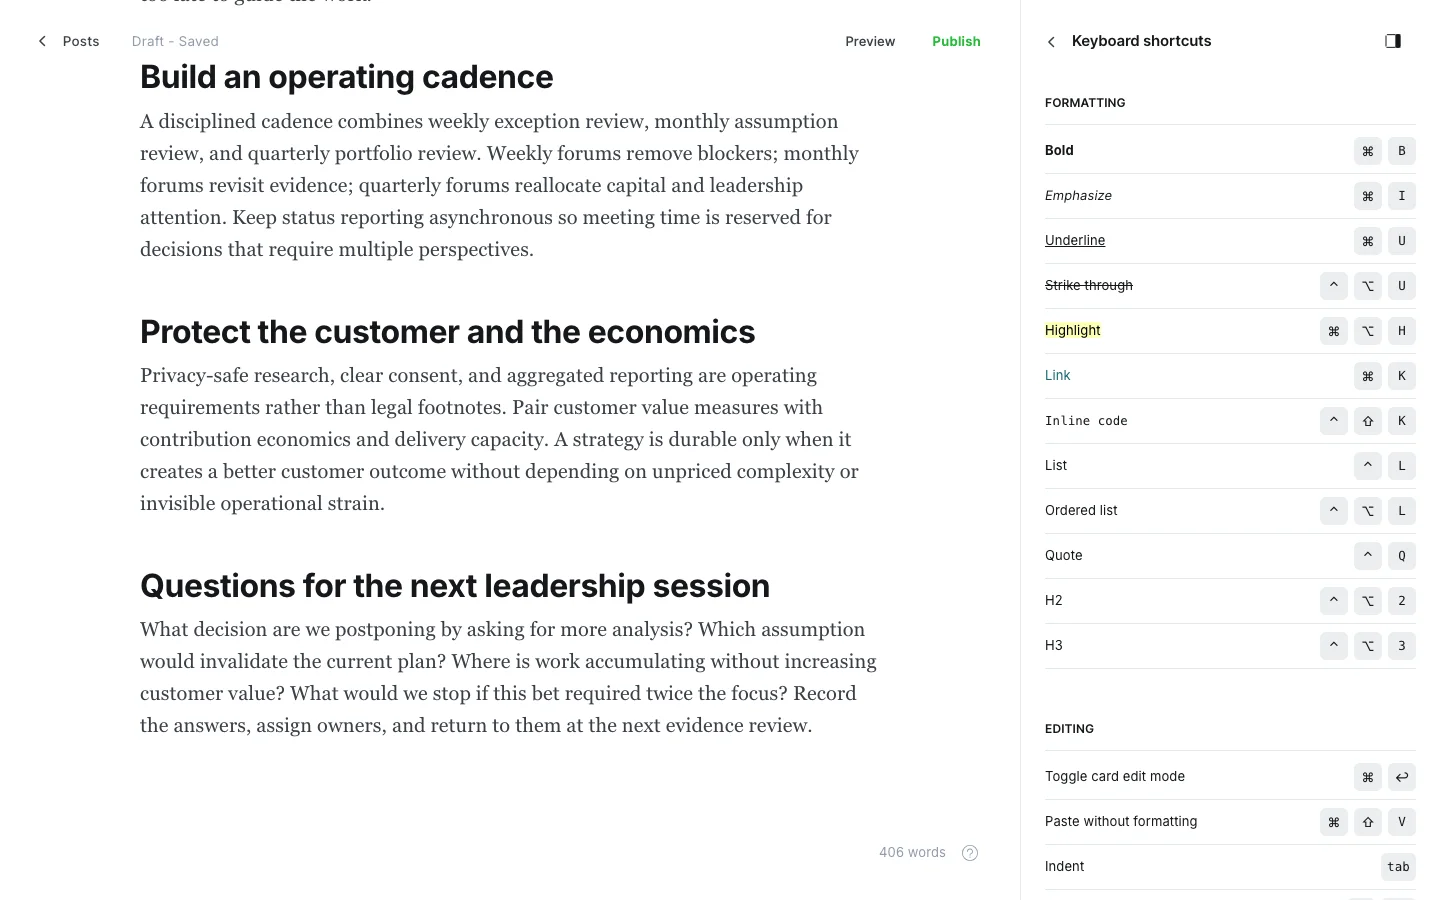Click the Paste without formatting row
Image resolution: width=1440 pixels, height=900 pixels.
[1230, 822]
